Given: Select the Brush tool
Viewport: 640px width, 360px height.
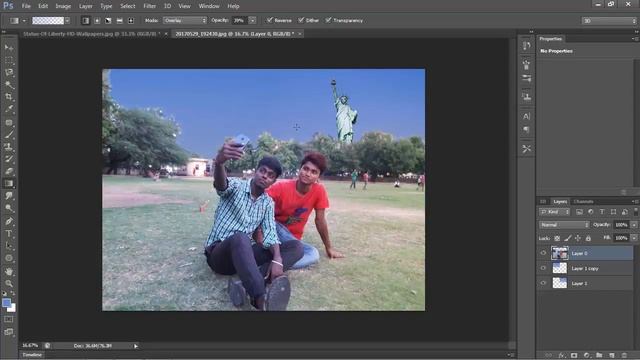Looking at the screenshot, I should [x=9, y=134].
